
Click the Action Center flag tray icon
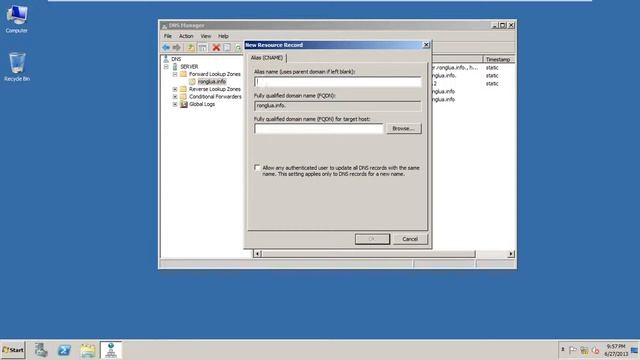(573, 350)
